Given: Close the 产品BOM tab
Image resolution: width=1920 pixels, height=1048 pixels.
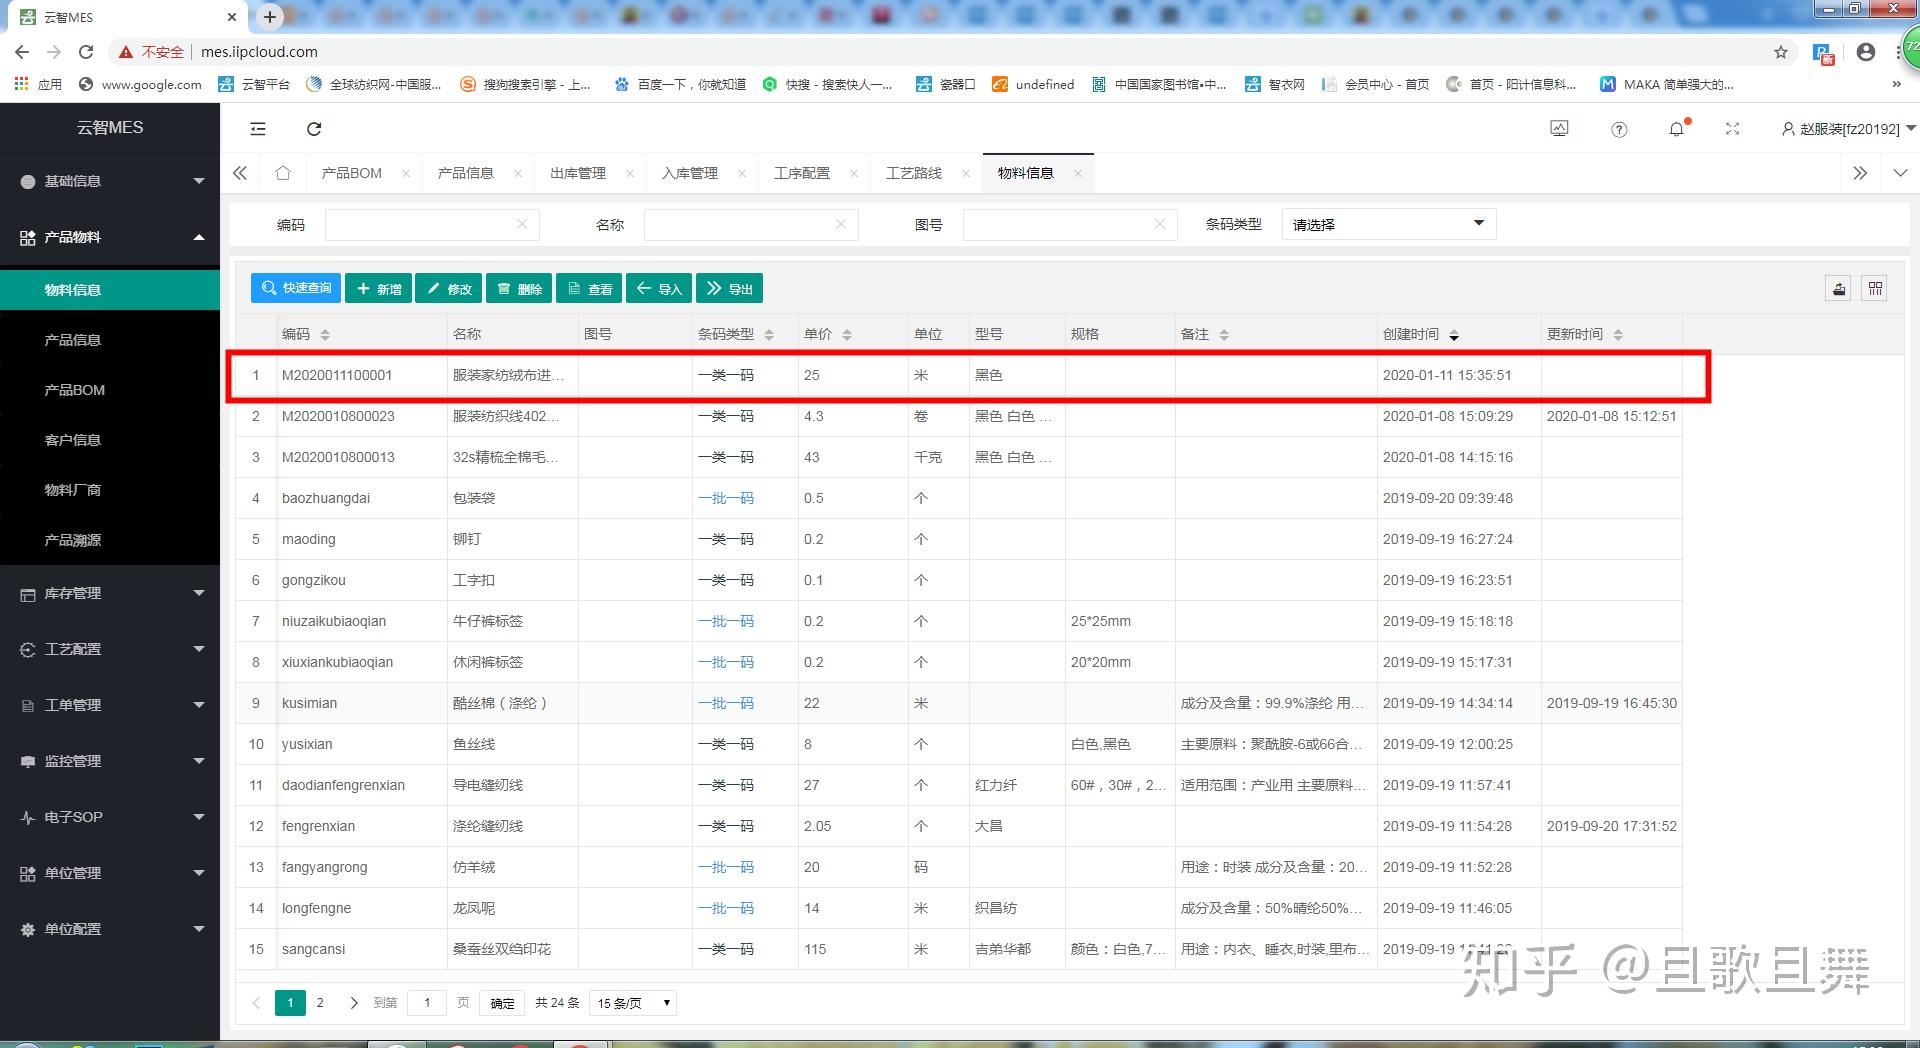Looking at the screenshot, I should (x=405, y=173).
